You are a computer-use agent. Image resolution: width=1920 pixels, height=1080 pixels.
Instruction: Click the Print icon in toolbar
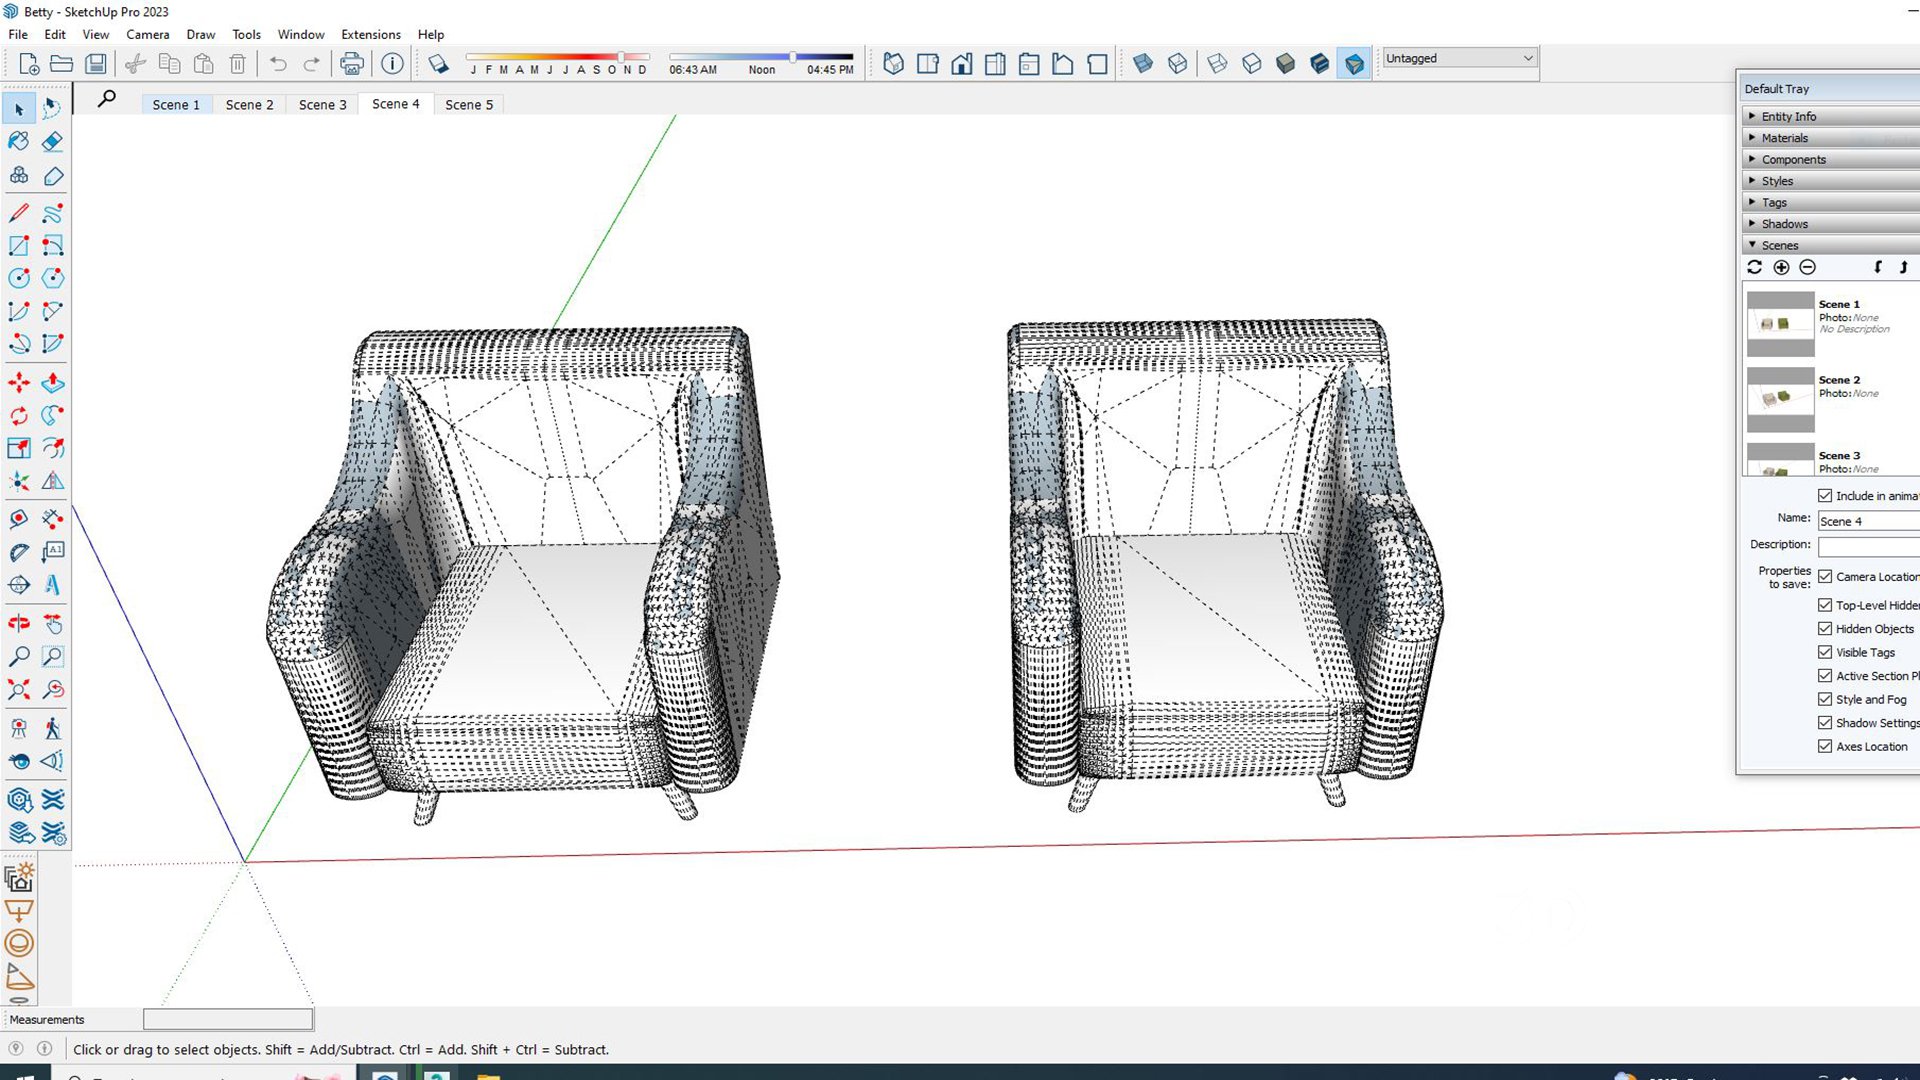pos(351,64)
